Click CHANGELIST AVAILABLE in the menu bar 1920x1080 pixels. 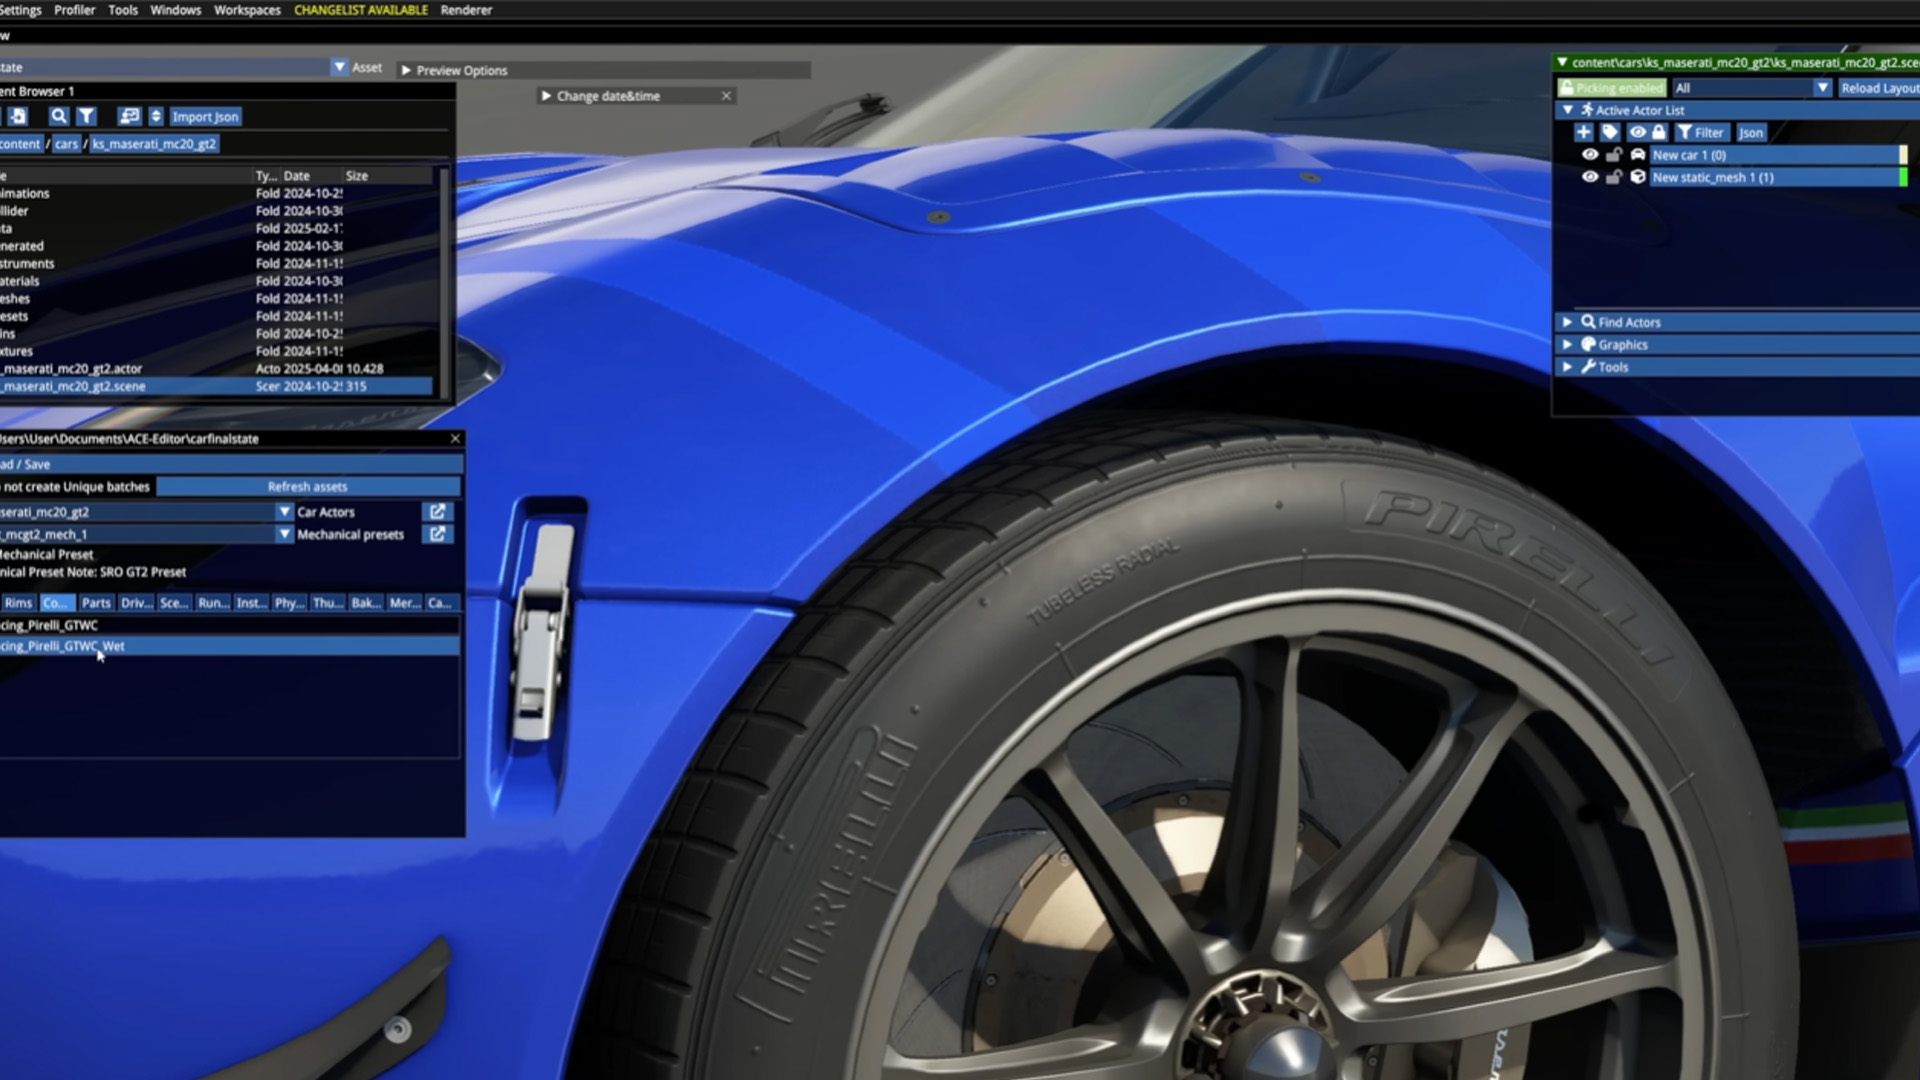point(361,10)
